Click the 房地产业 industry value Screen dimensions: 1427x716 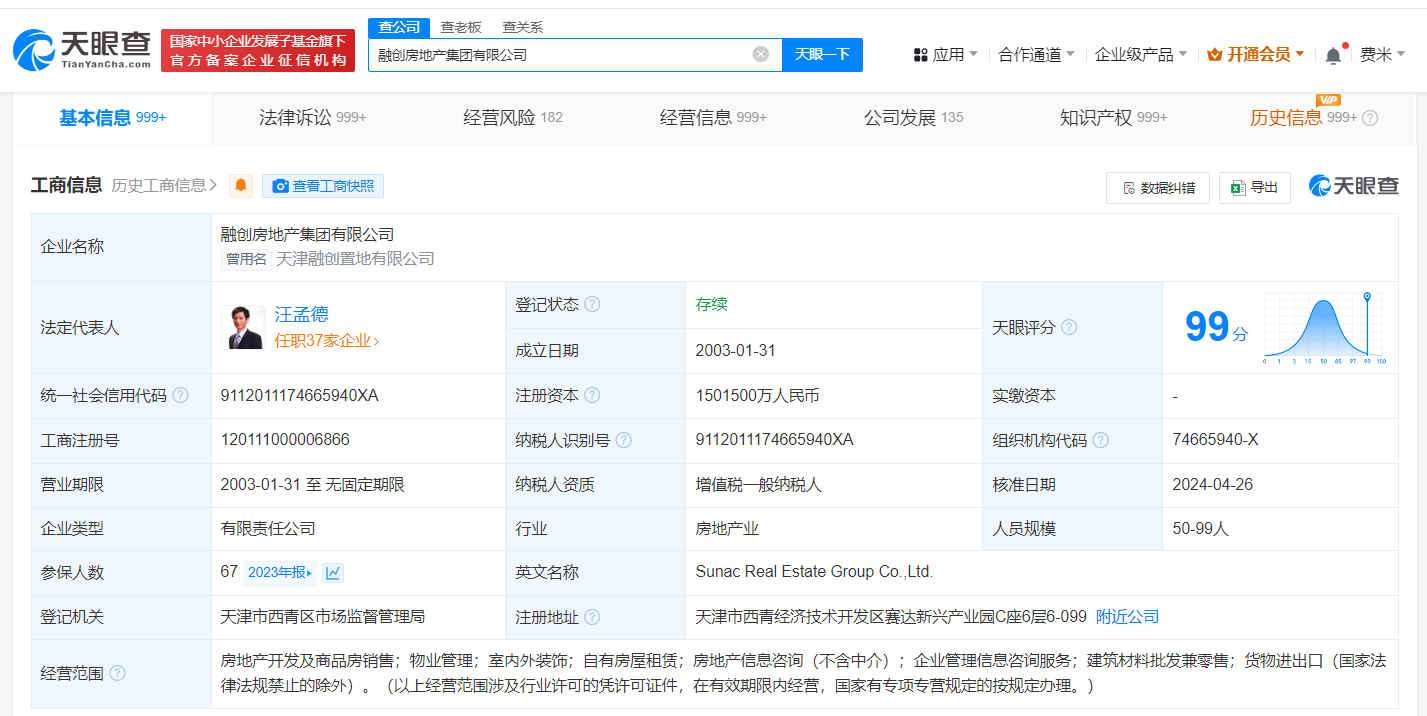coord(728,529)
